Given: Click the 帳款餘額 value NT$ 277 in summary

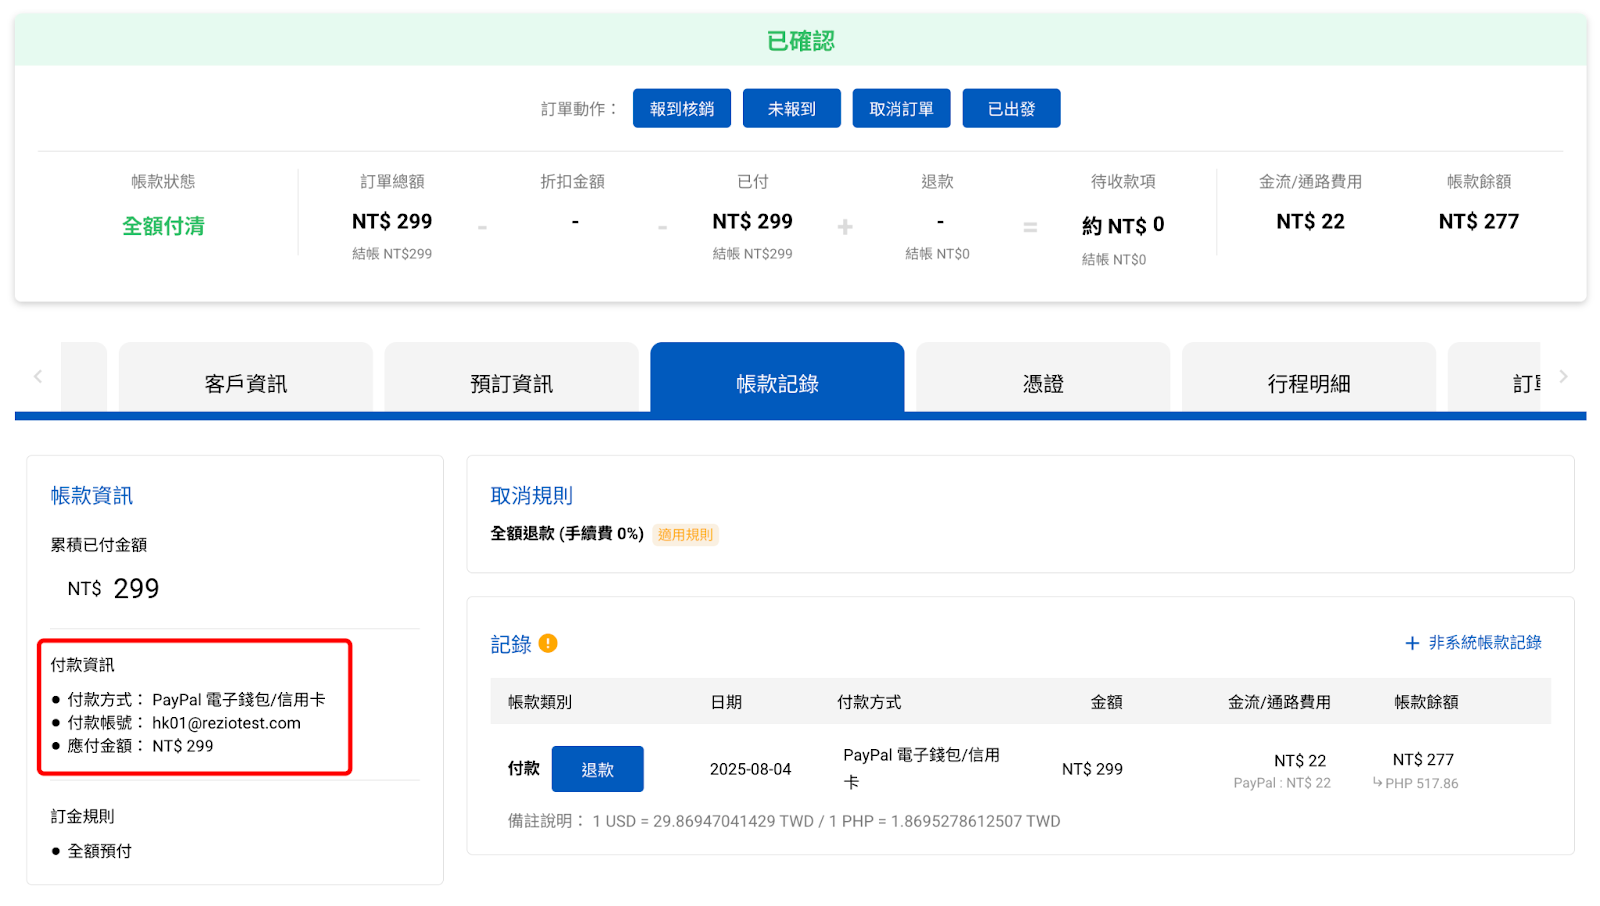Looking at the screenshot, I should 1479,222.
